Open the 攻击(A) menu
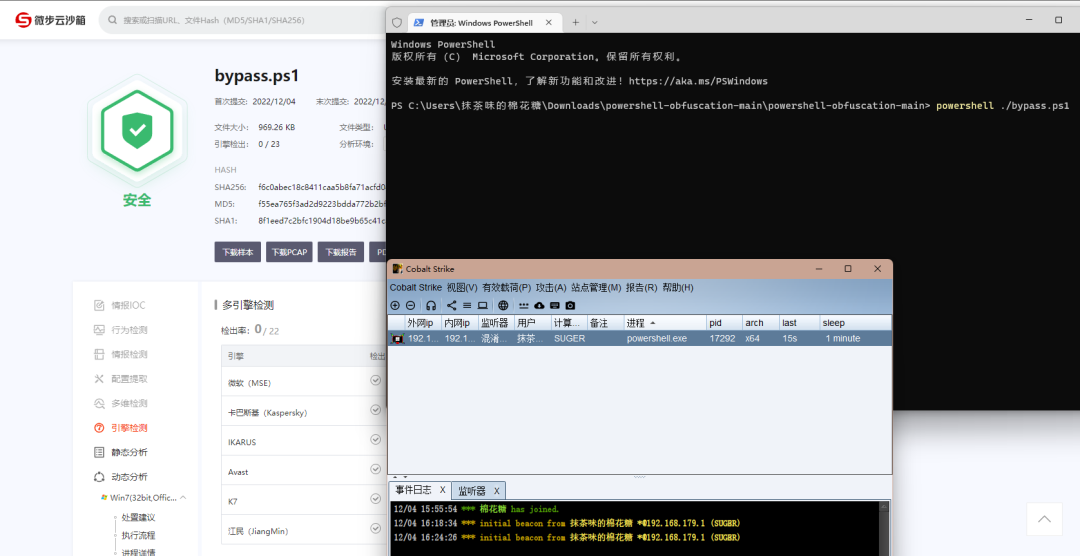The width and height of the screenshot is (1080, 556). [x=551, y=287]
